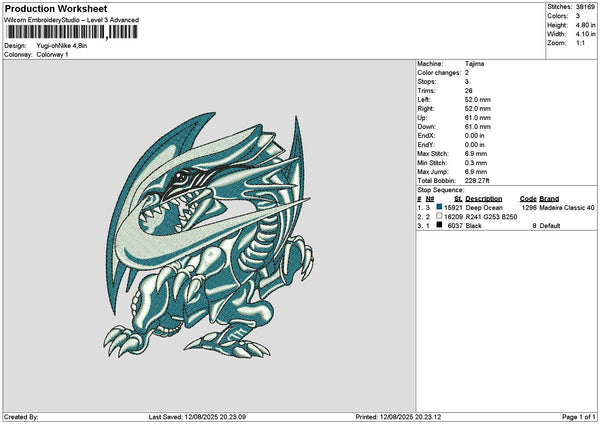Select 'Wilcom EmbroideryStudio – Level 3 Advanced' text
Image resolution: width=600 pixels, height=424 pixels.
click(71, 20)
